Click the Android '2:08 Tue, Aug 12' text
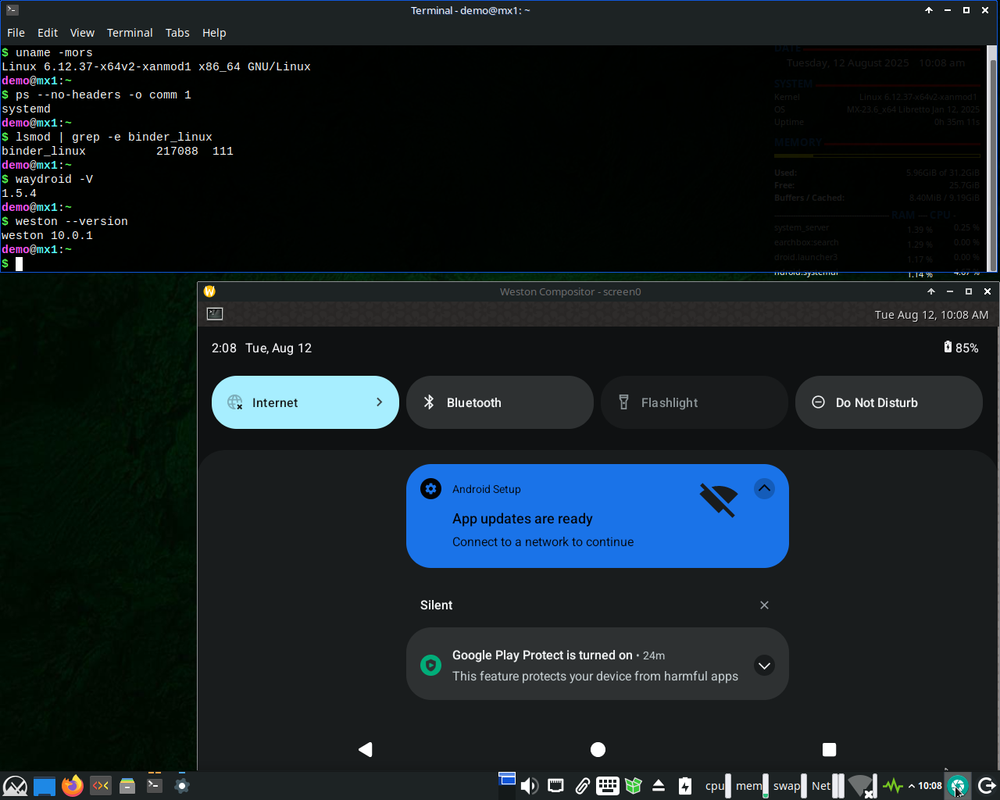Viewport: 1000px width, 800px height. (261, 348)
